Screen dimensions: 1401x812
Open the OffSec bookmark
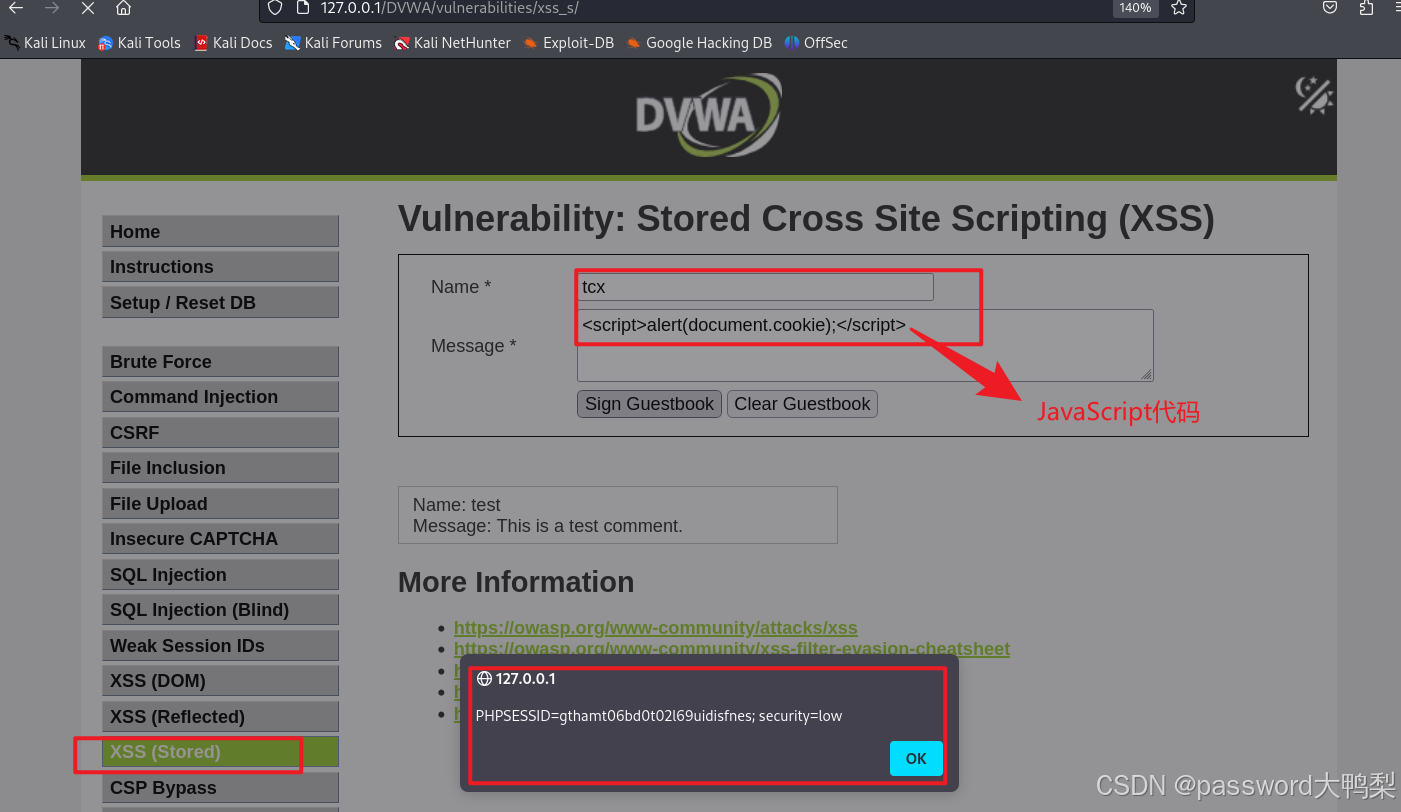(816, 43)
